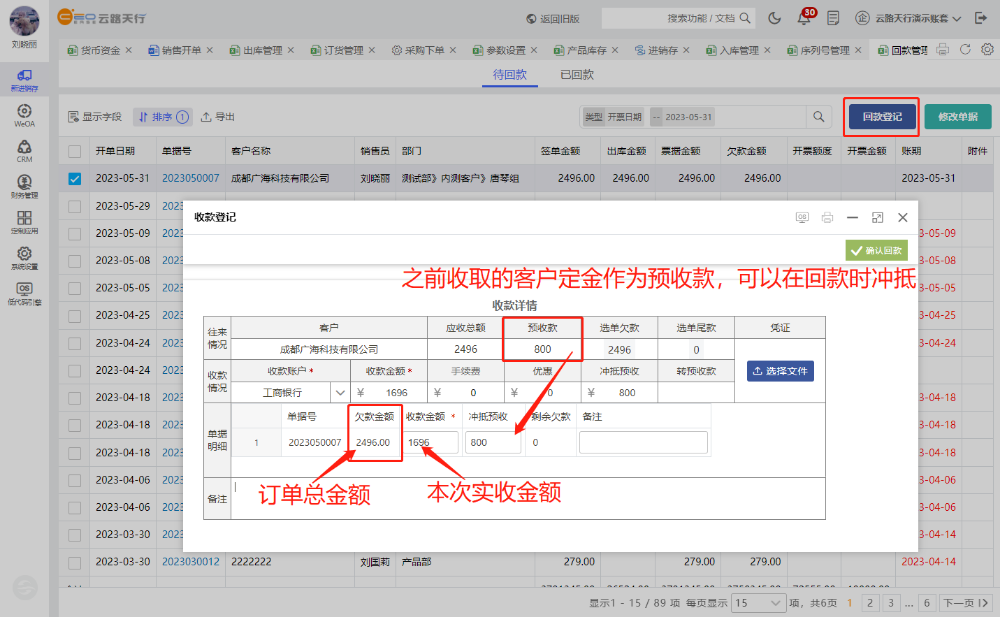The height and width of the screenshot is (617, 1000).
Task: Click the 确认回款 button
Action: coord(876,250)
